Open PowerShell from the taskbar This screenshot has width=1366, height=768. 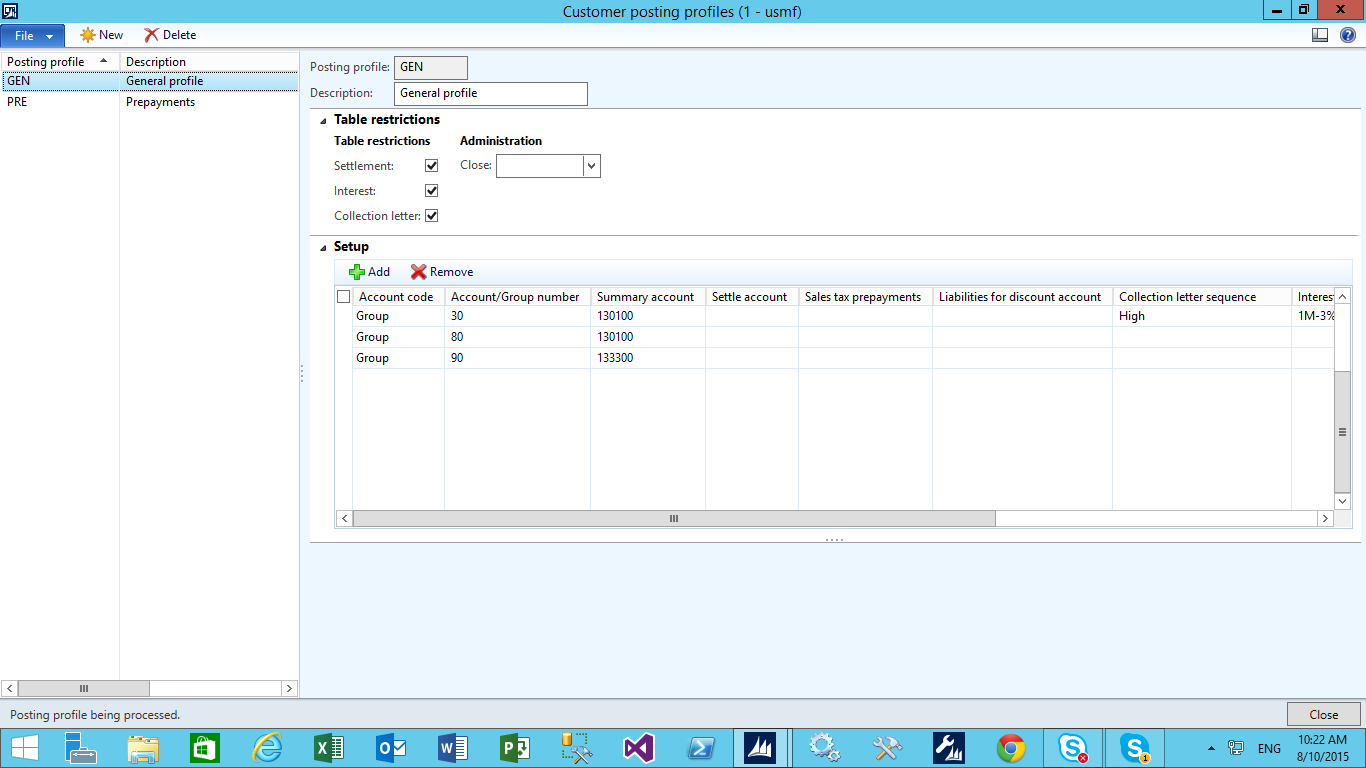pos(701,748)
